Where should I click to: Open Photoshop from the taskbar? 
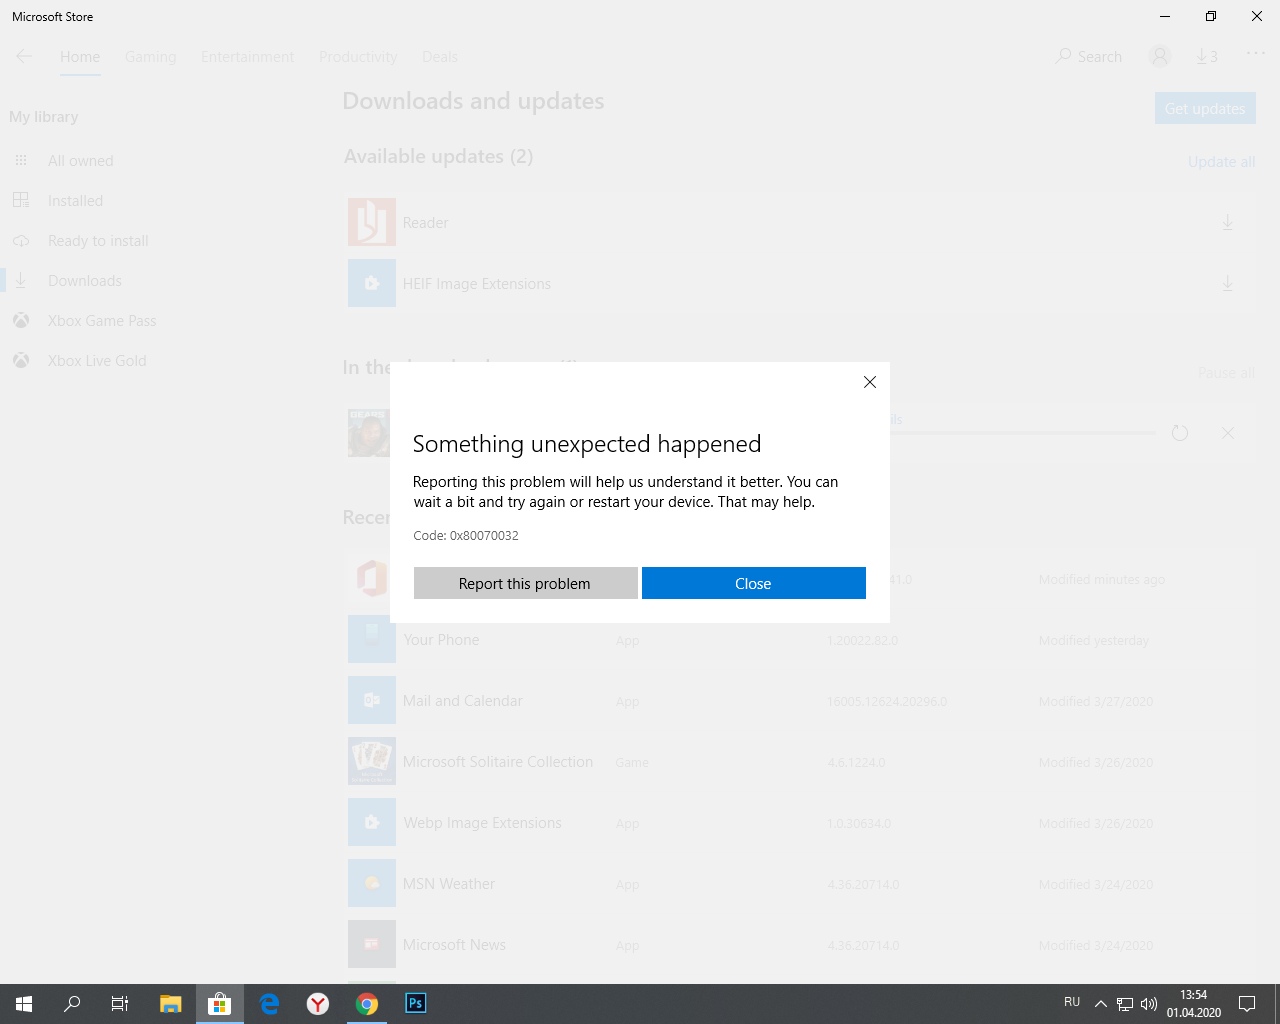click(416, 1003)
